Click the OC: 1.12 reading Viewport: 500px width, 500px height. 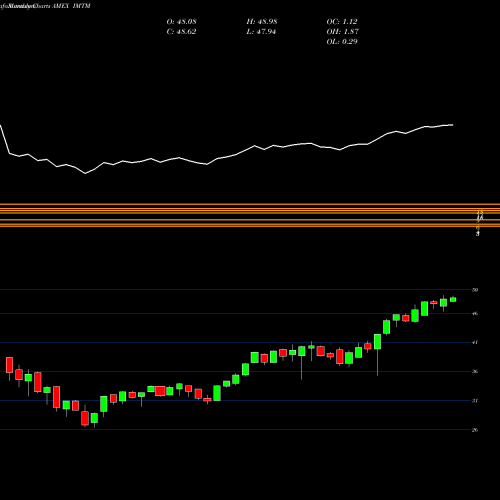click(342, 22)
